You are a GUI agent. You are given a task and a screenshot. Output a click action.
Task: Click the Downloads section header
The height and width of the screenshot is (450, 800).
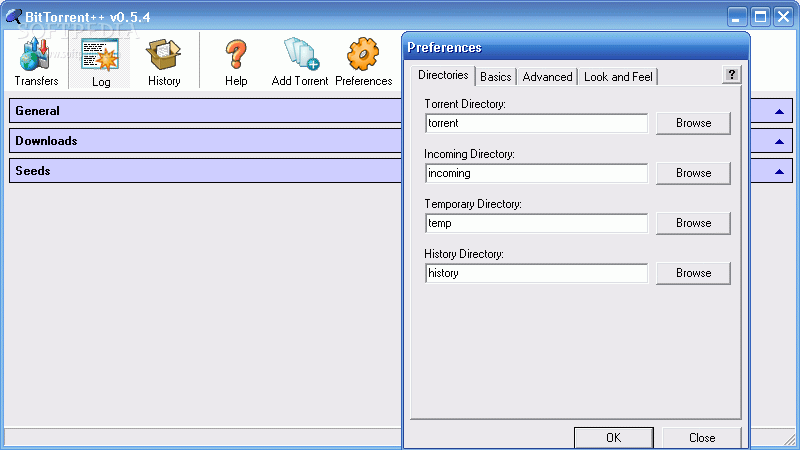coord(206,141)
